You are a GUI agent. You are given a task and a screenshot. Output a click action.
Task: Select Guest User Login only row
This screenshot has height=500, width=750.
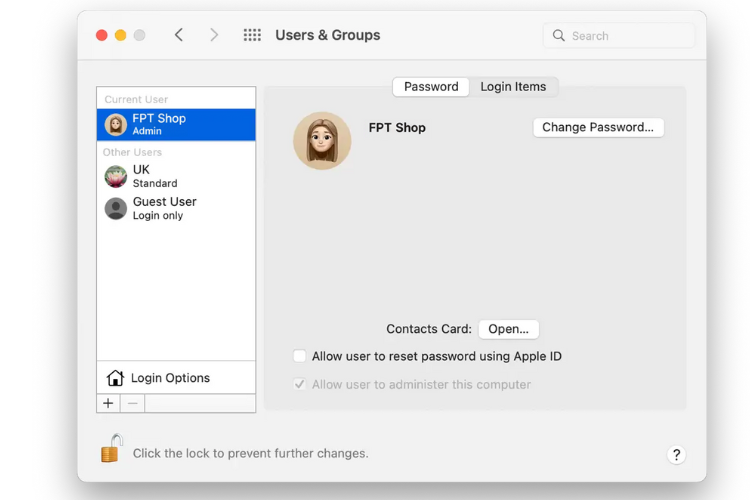click(x=176, y=209)
